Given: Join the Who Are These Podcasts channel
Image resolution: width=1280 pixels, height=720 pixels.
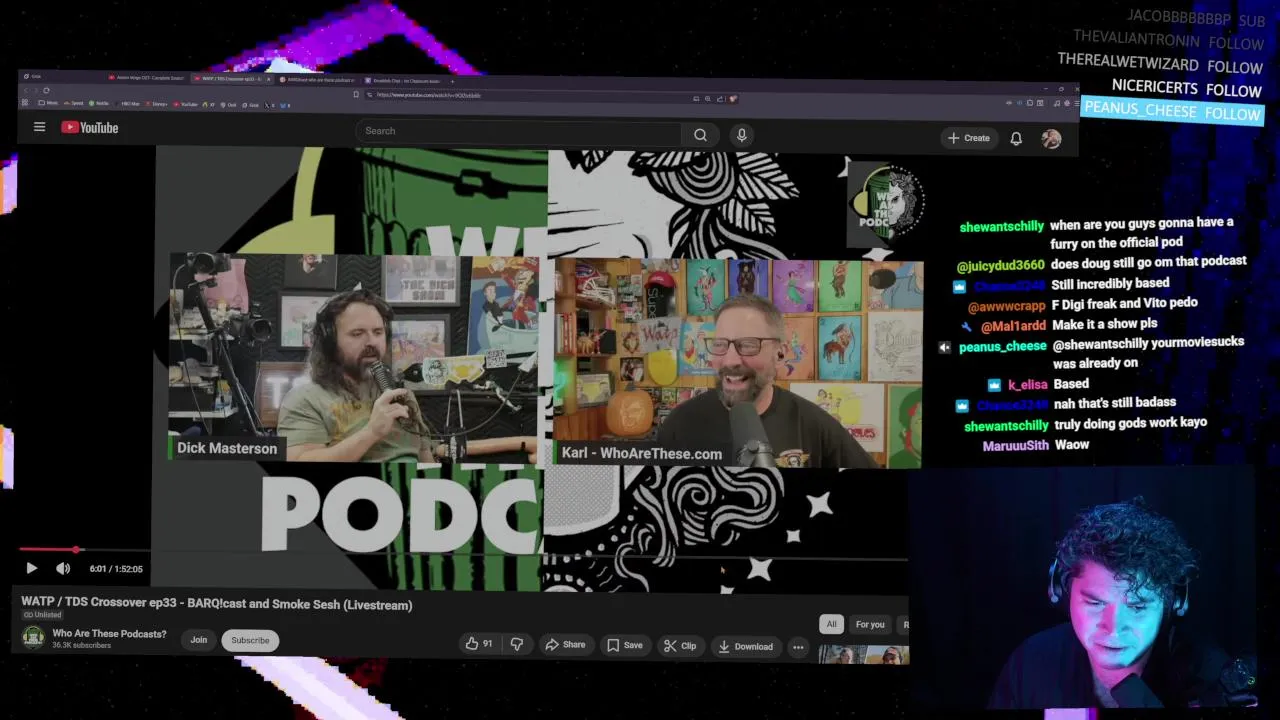Looking at the screenshot, I should [199, 640].
